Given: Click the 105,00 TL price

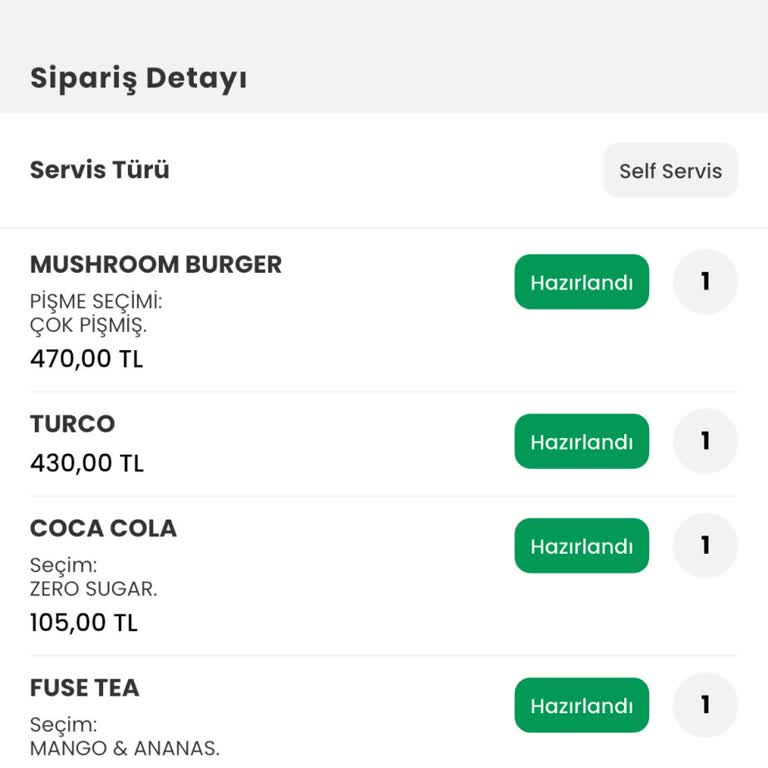Looking at the screenshot, I should point(84,623).
